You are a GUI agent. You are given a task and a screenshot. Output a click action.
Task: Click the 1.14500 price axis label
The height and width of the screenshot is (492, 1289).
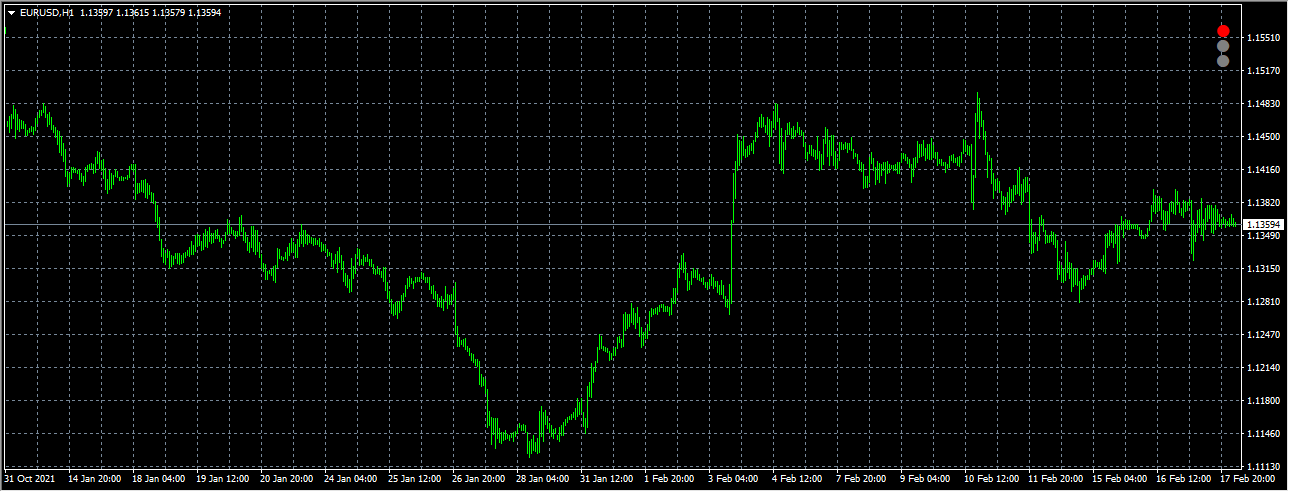click(1262, 137)
